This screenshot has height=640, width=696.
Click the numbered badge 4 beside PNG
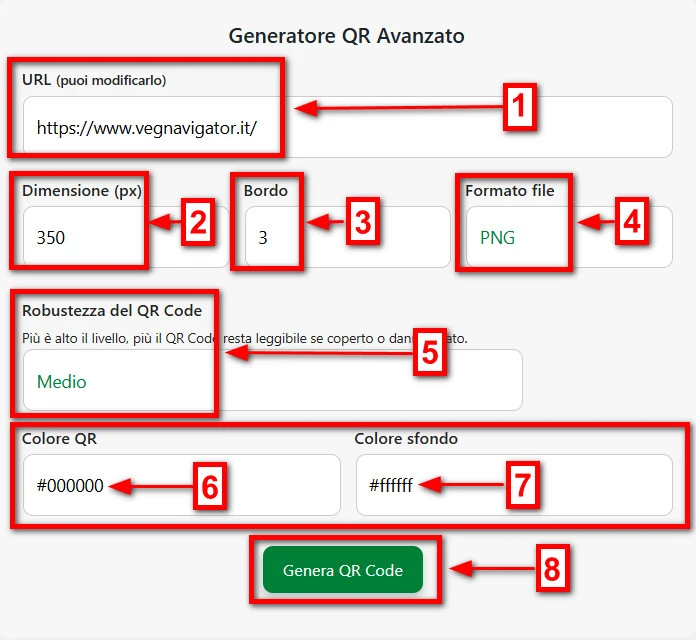tap(630, 223)
